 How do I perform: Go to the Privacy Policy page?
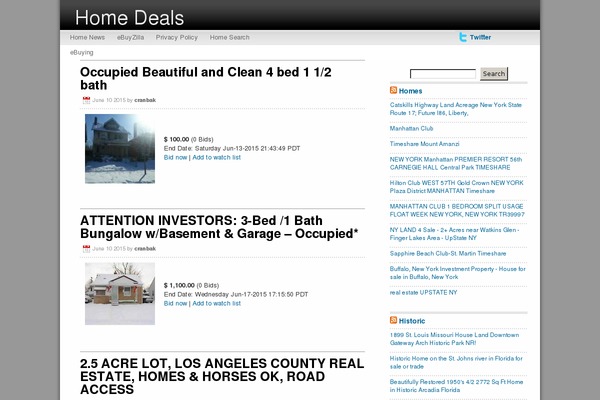click(177, 38)
